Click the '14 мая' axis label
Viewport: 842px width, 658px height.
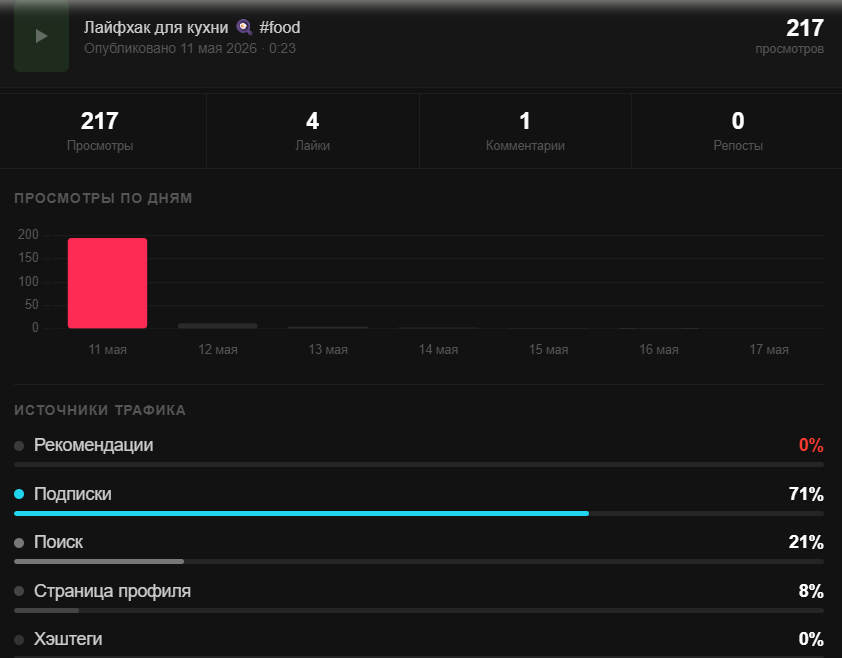point(438,350)
